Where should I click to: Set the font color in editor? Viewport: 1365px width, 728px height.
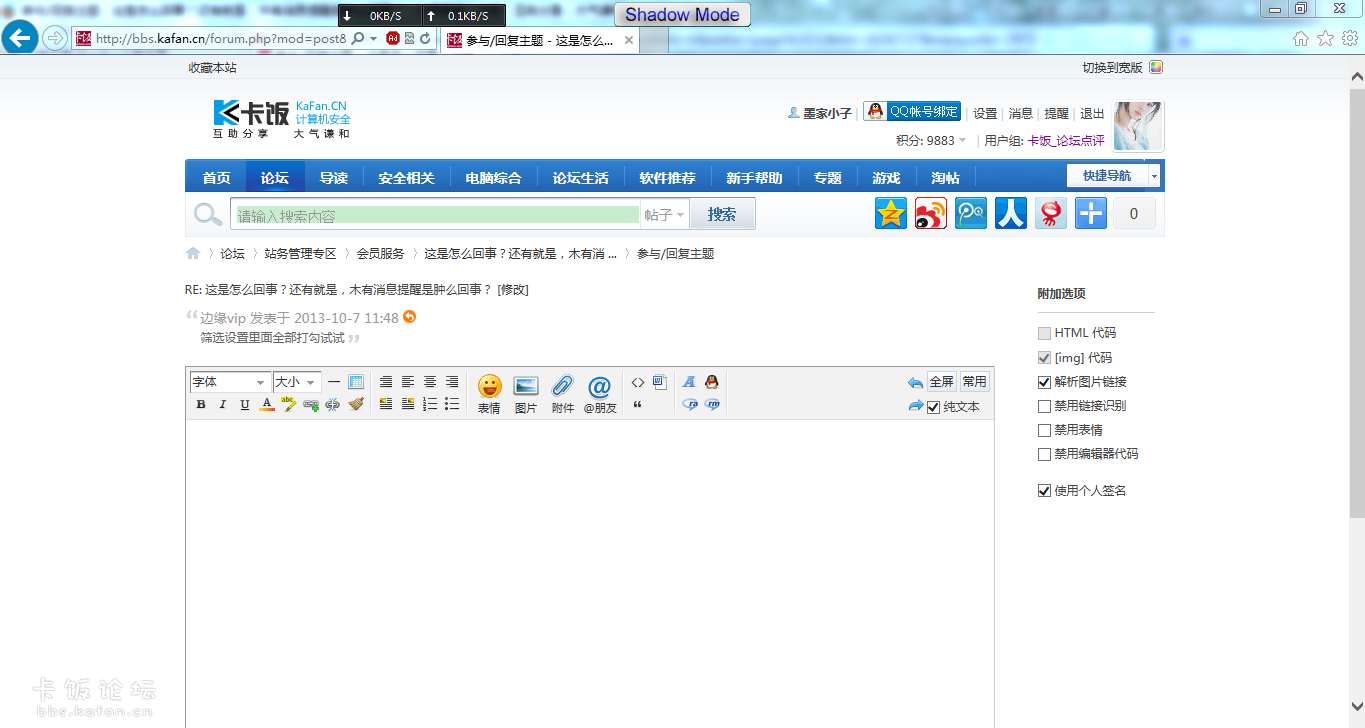pyautogui.click(x=267, y=405)
